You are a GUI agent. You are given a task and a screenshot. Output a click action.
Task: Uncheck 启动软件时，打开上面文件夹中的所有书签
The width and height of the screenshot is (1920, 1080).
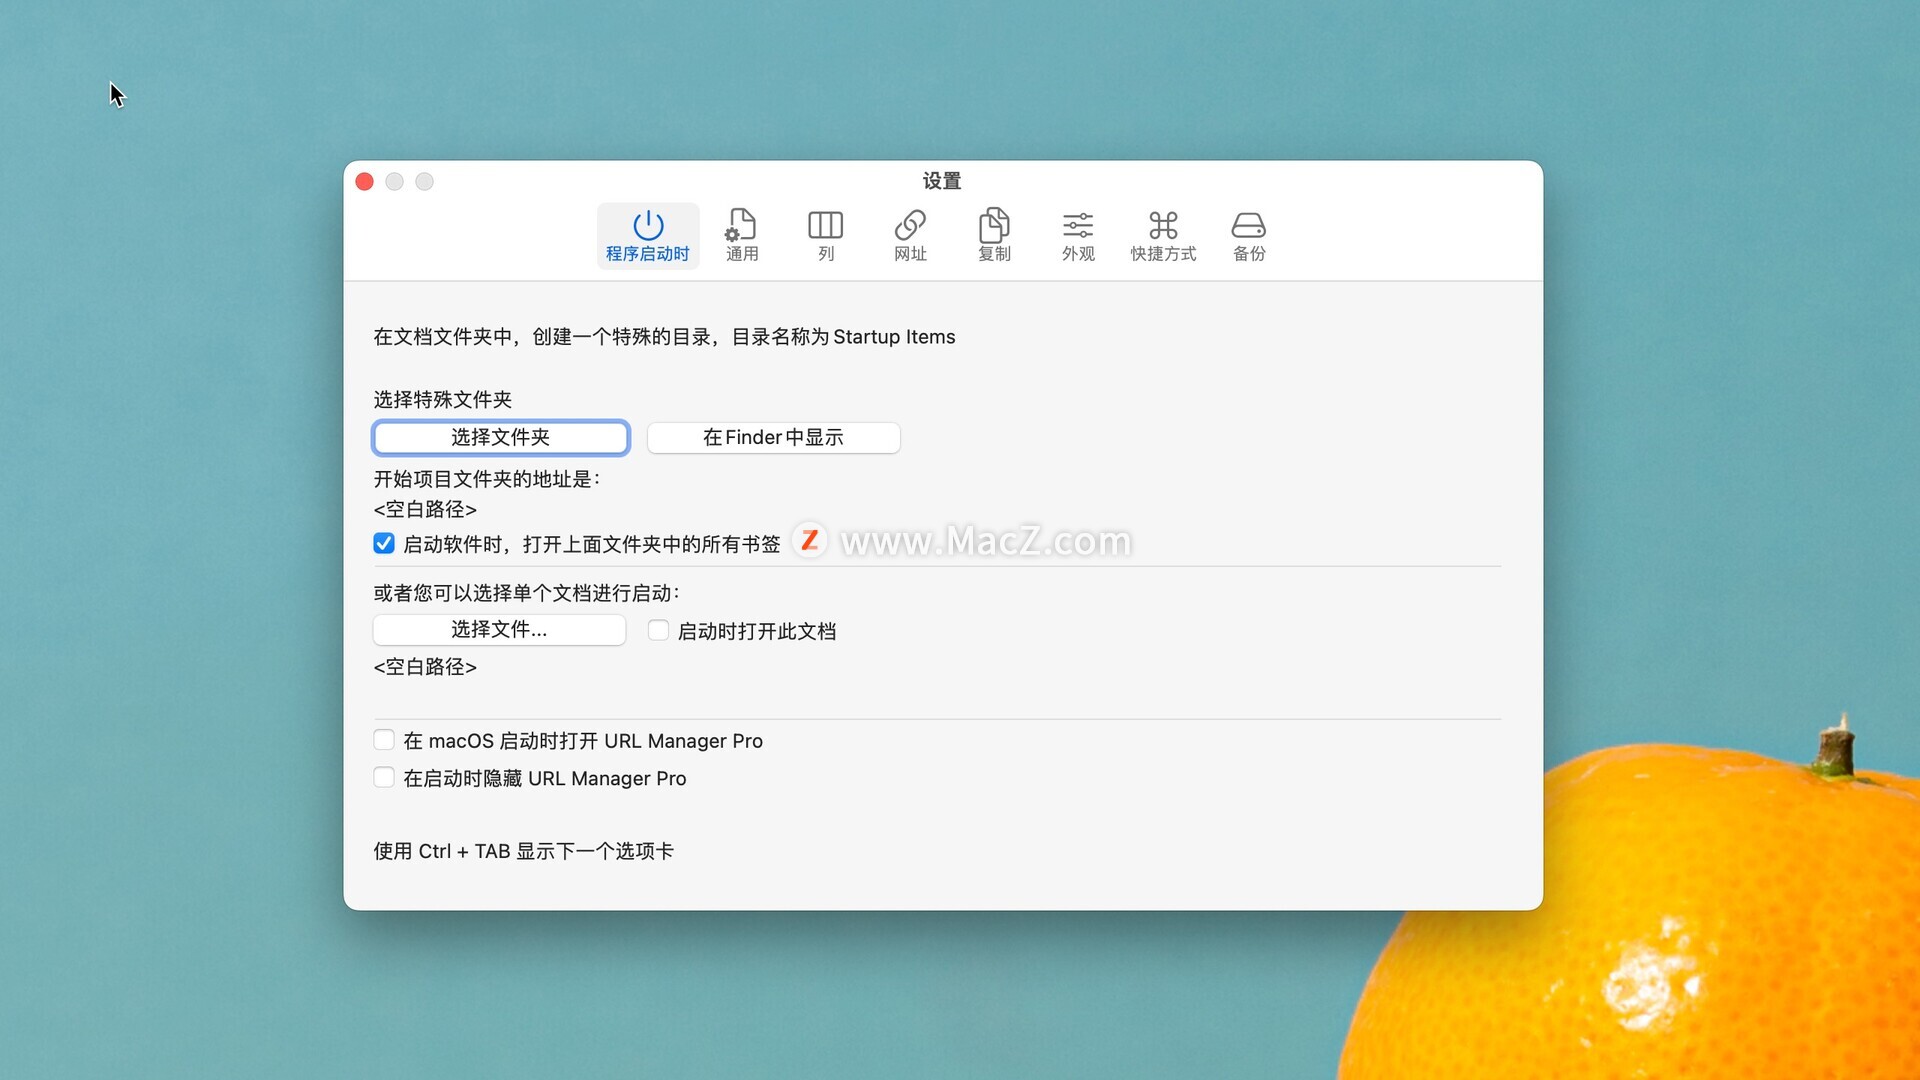click(x=384, y=543)
